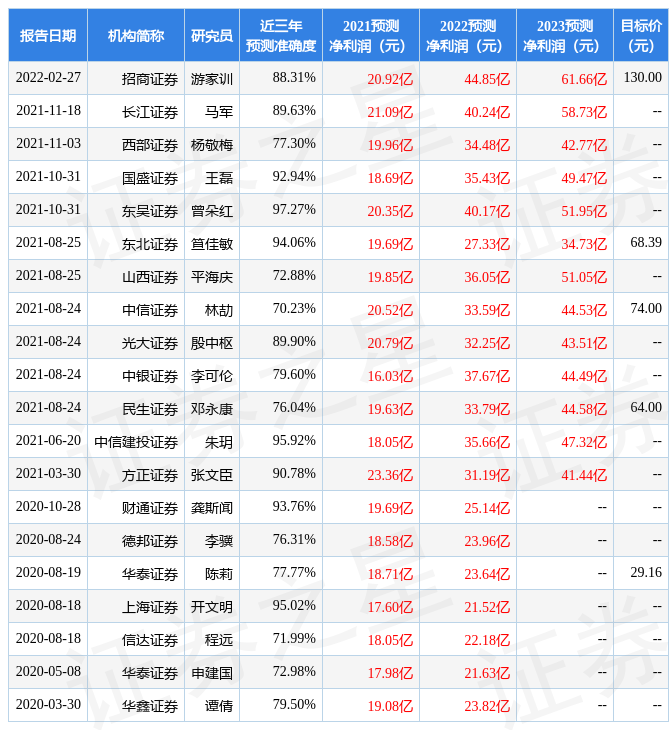Click researcher name 陈莉
This screenshot has height=730, width=669.
click(x=219, y=575)
